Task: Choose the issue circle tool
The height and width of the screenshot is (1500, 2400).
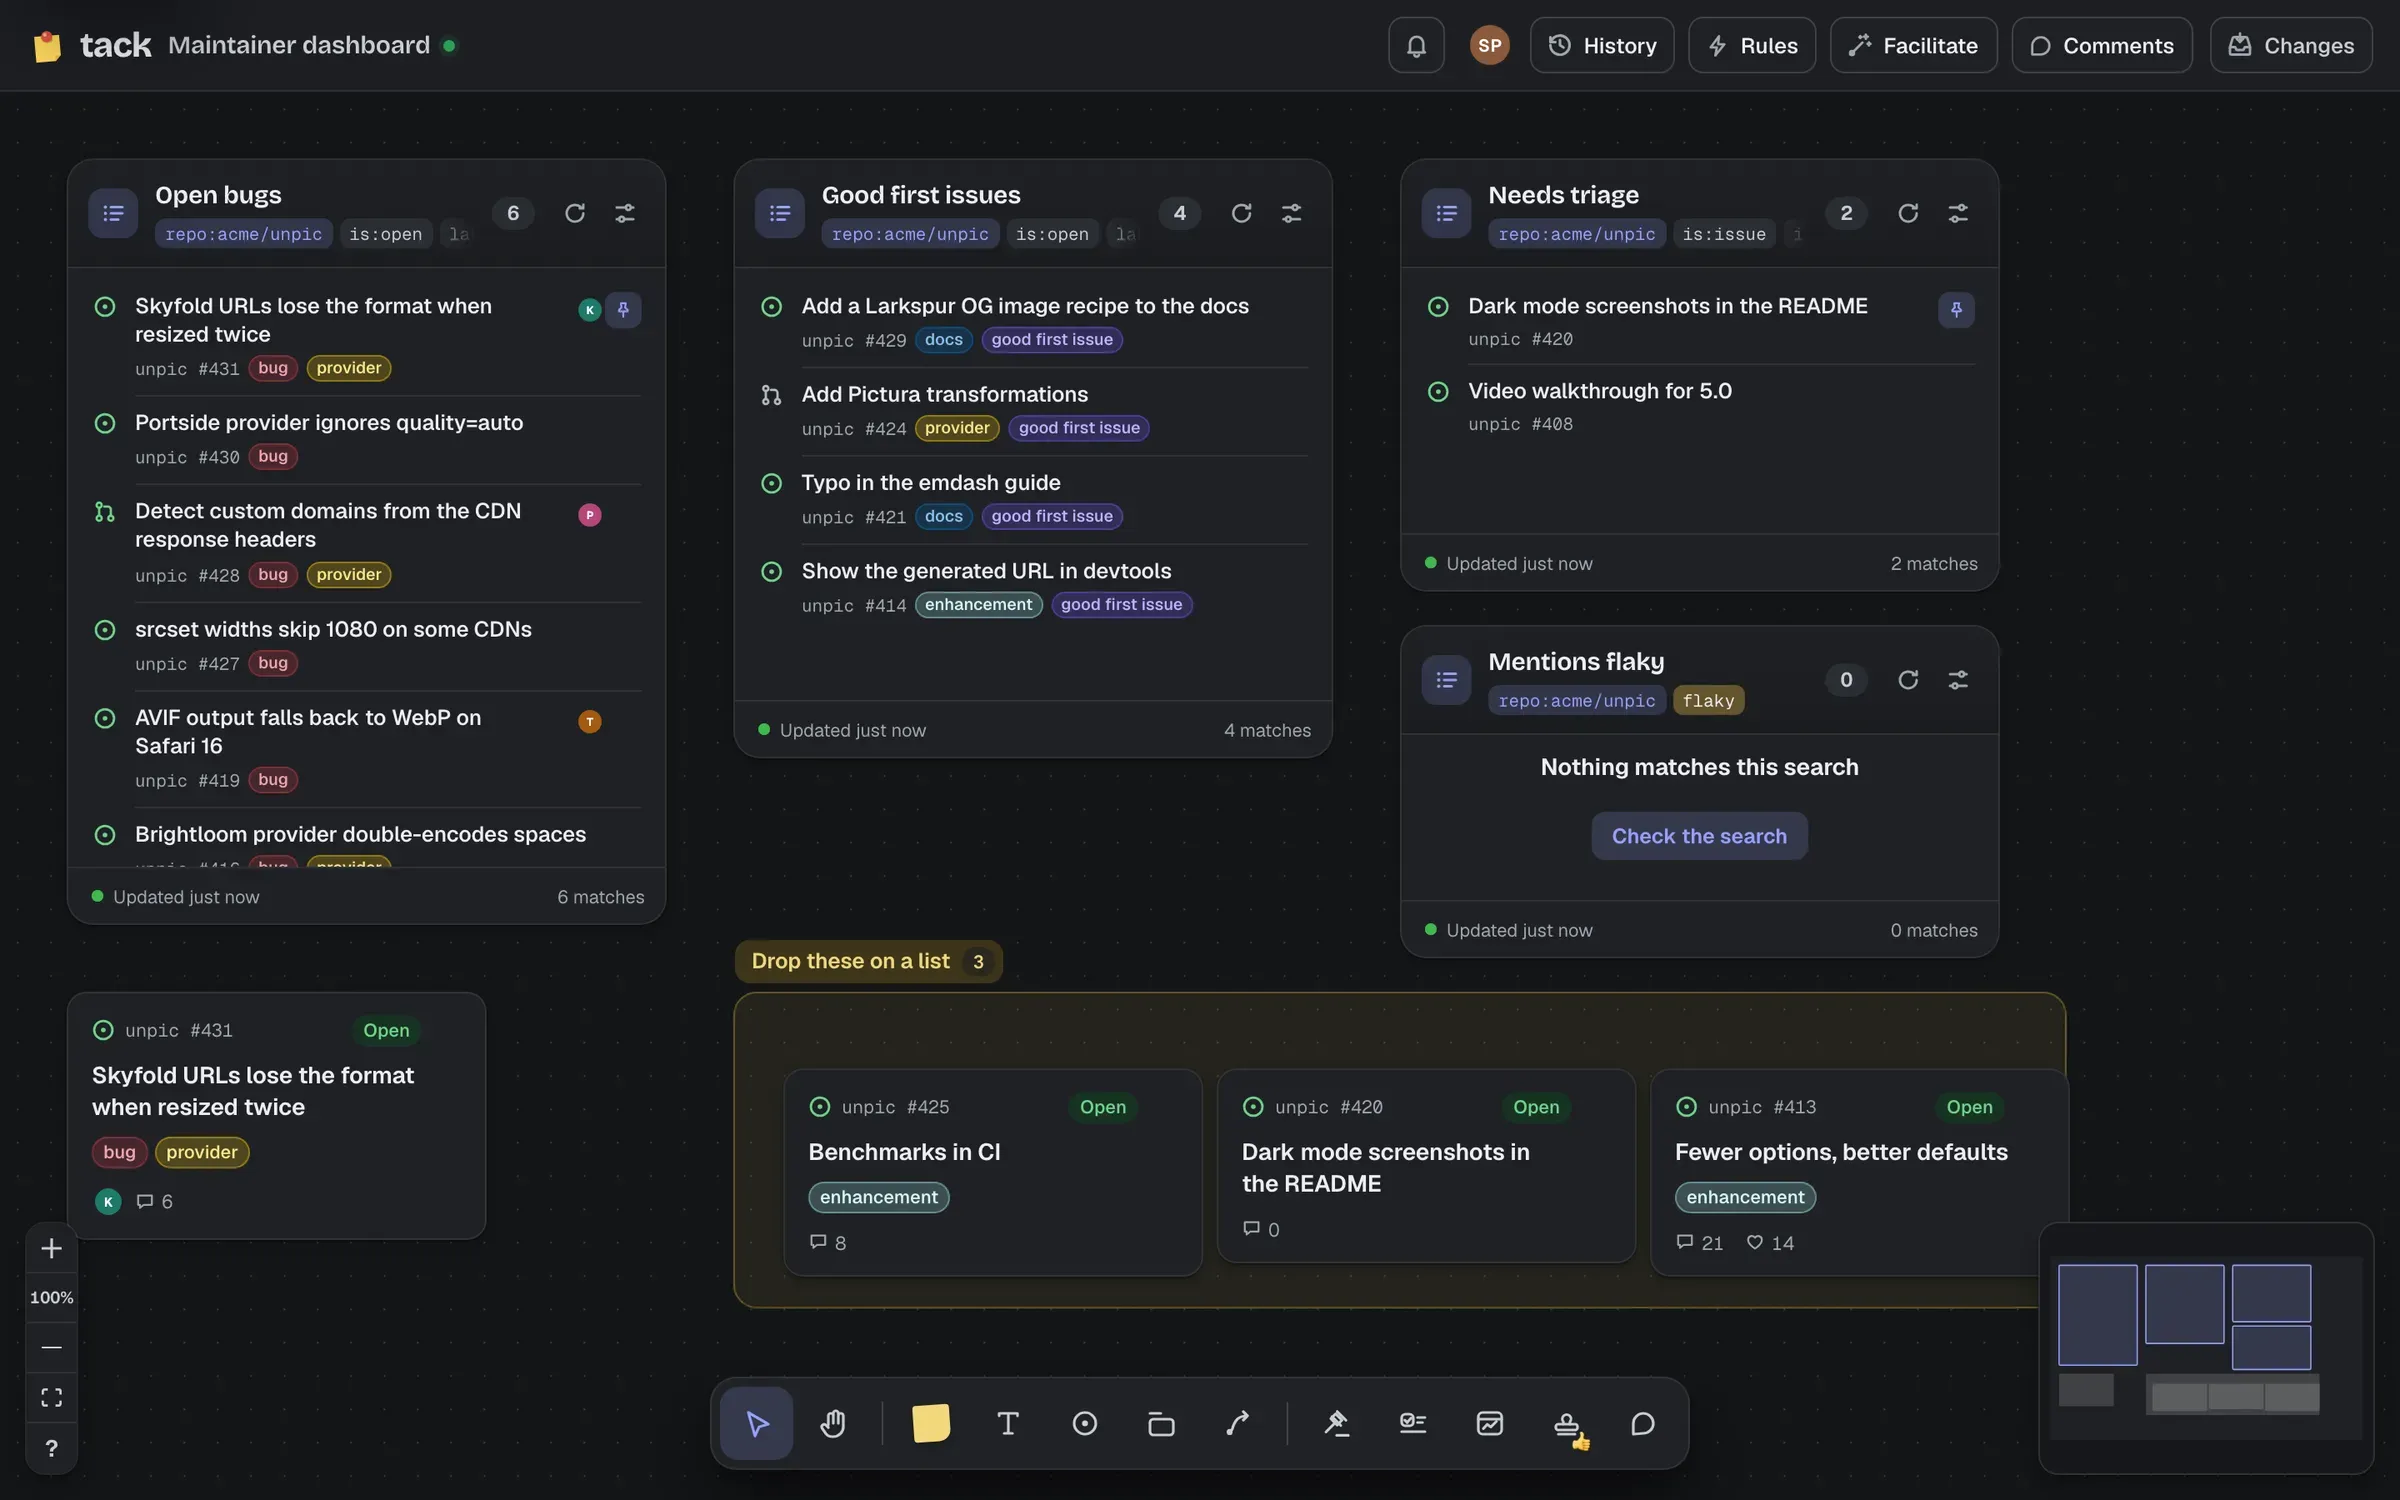Action: pyautogui.click(x=1085, y=1423)
